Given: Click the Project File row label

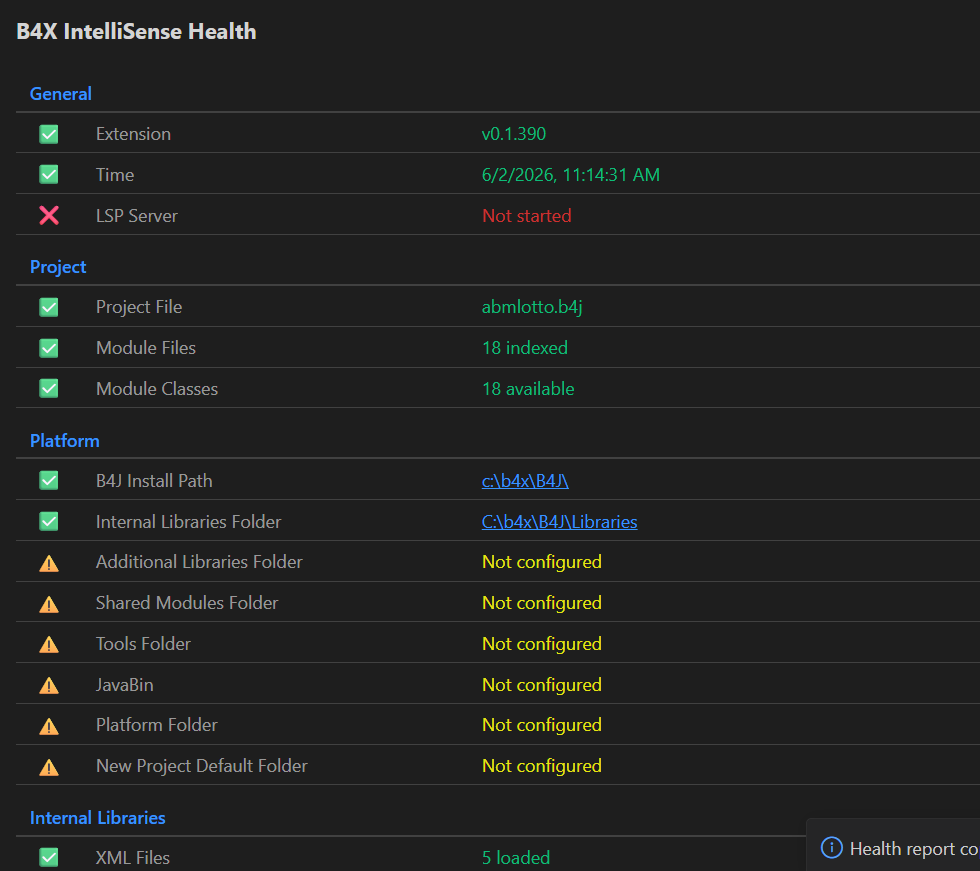Looking at the screenshot, I should (x=139, y=307).
